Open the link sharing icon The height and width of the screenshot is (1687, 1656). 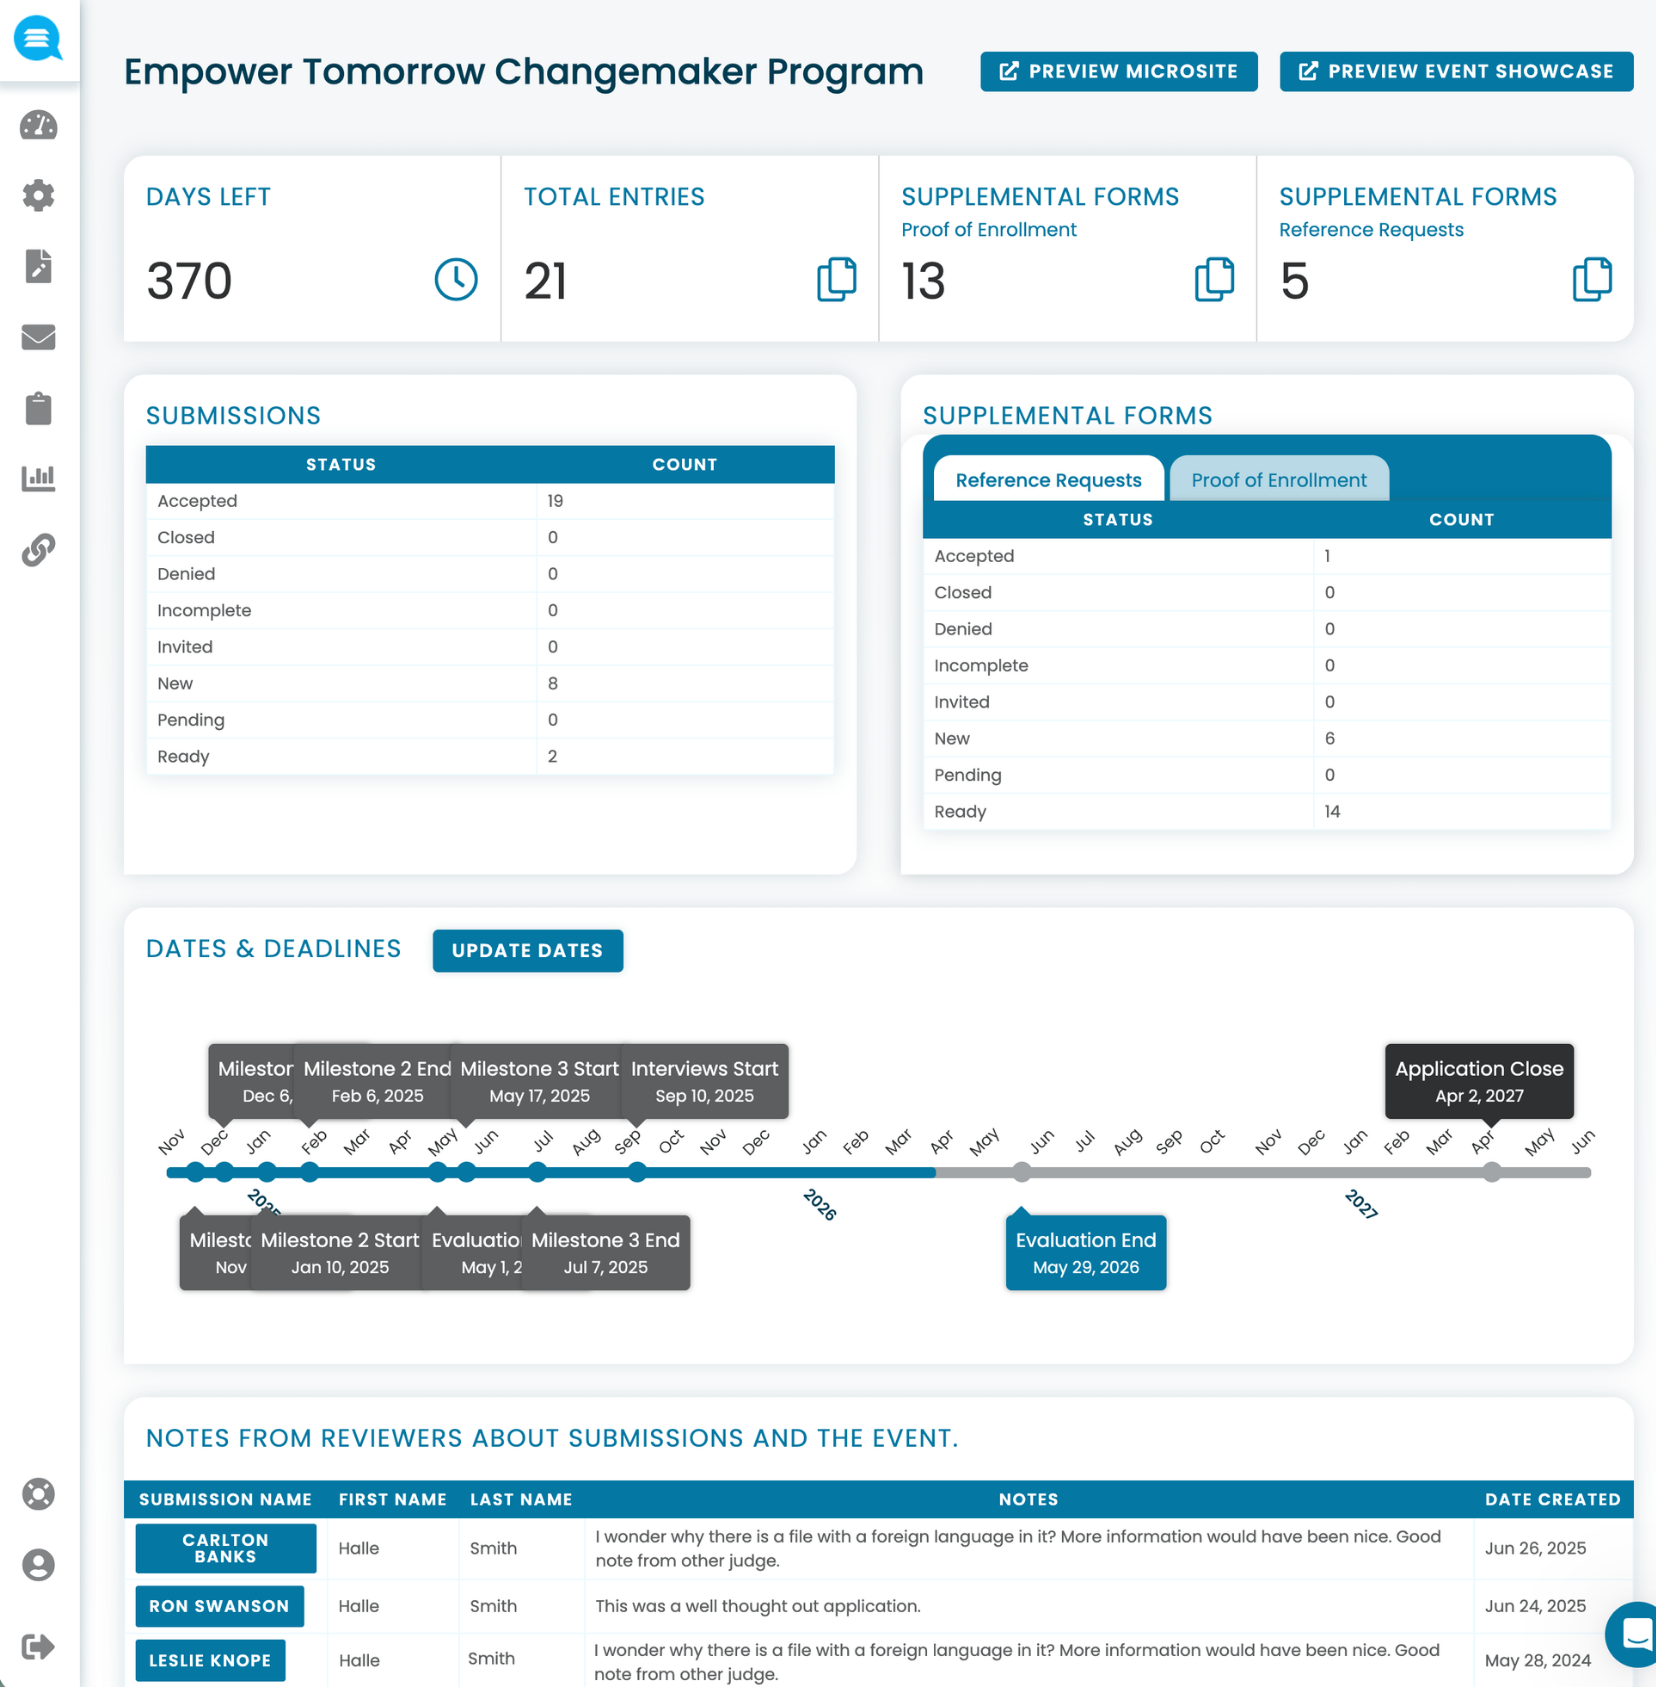38,550
